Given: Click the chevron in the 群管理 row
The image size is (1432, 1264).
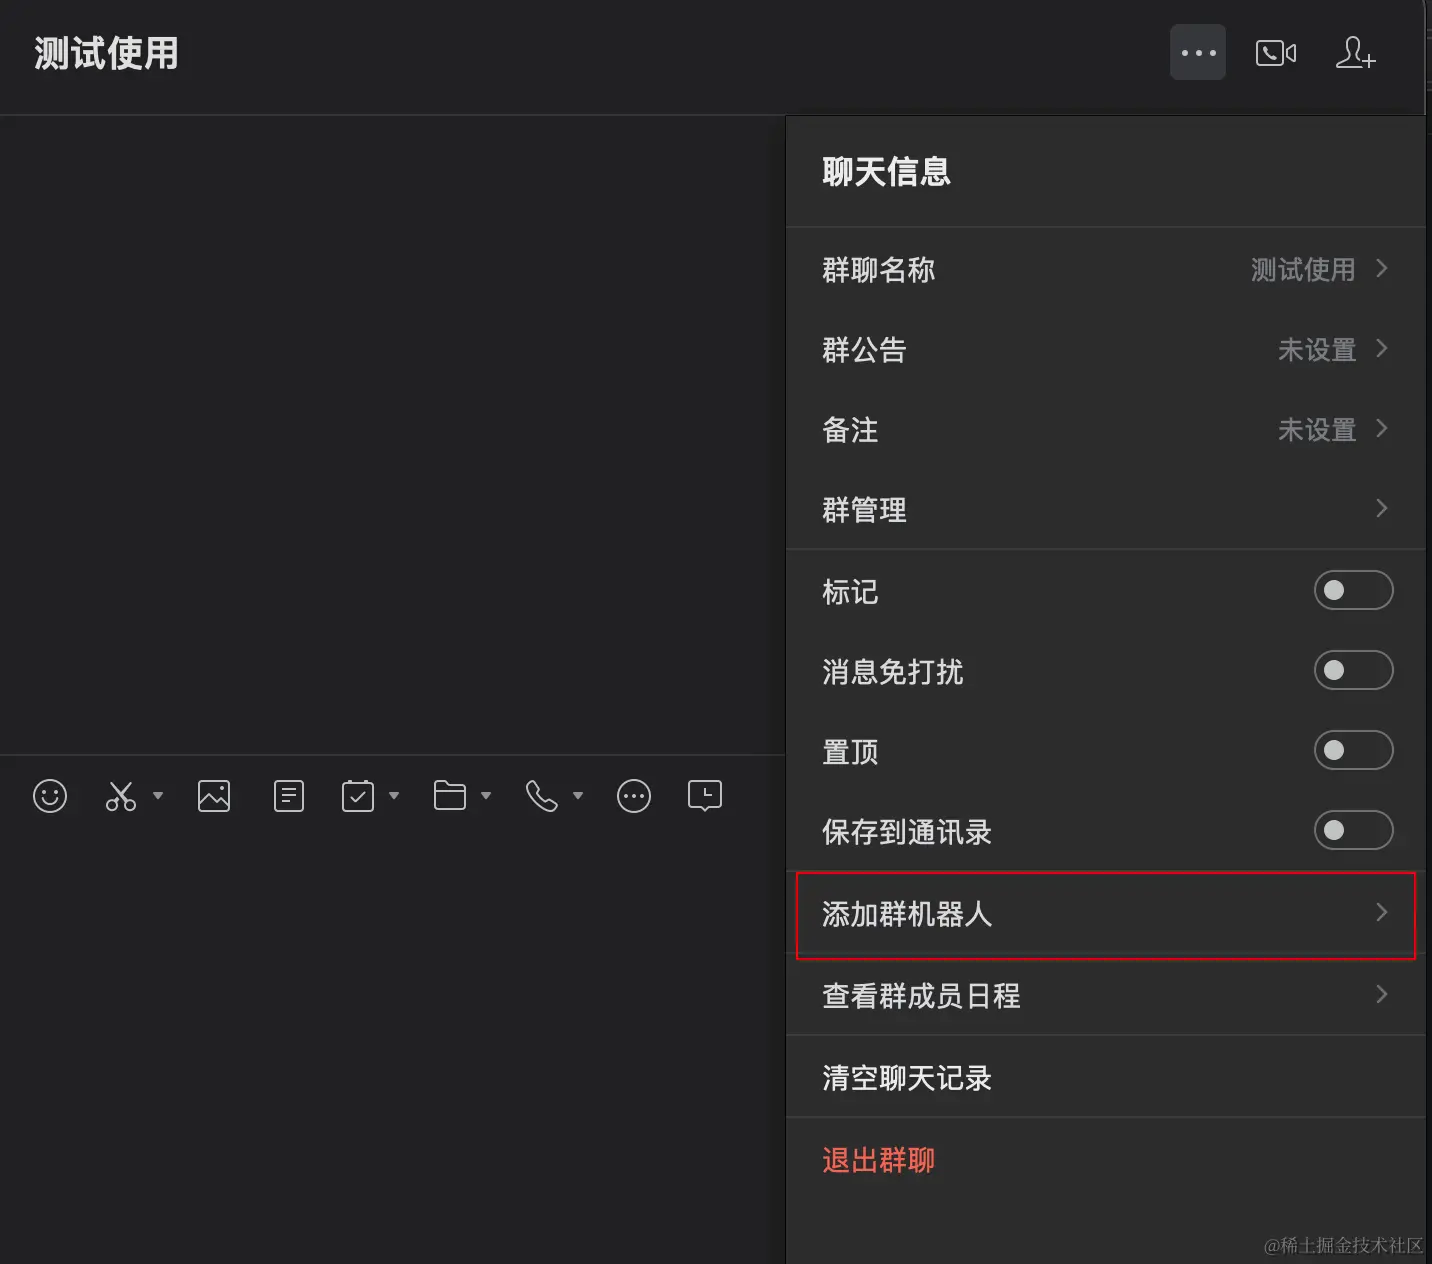Looking at the screenshot, I should pos(1382,508).
